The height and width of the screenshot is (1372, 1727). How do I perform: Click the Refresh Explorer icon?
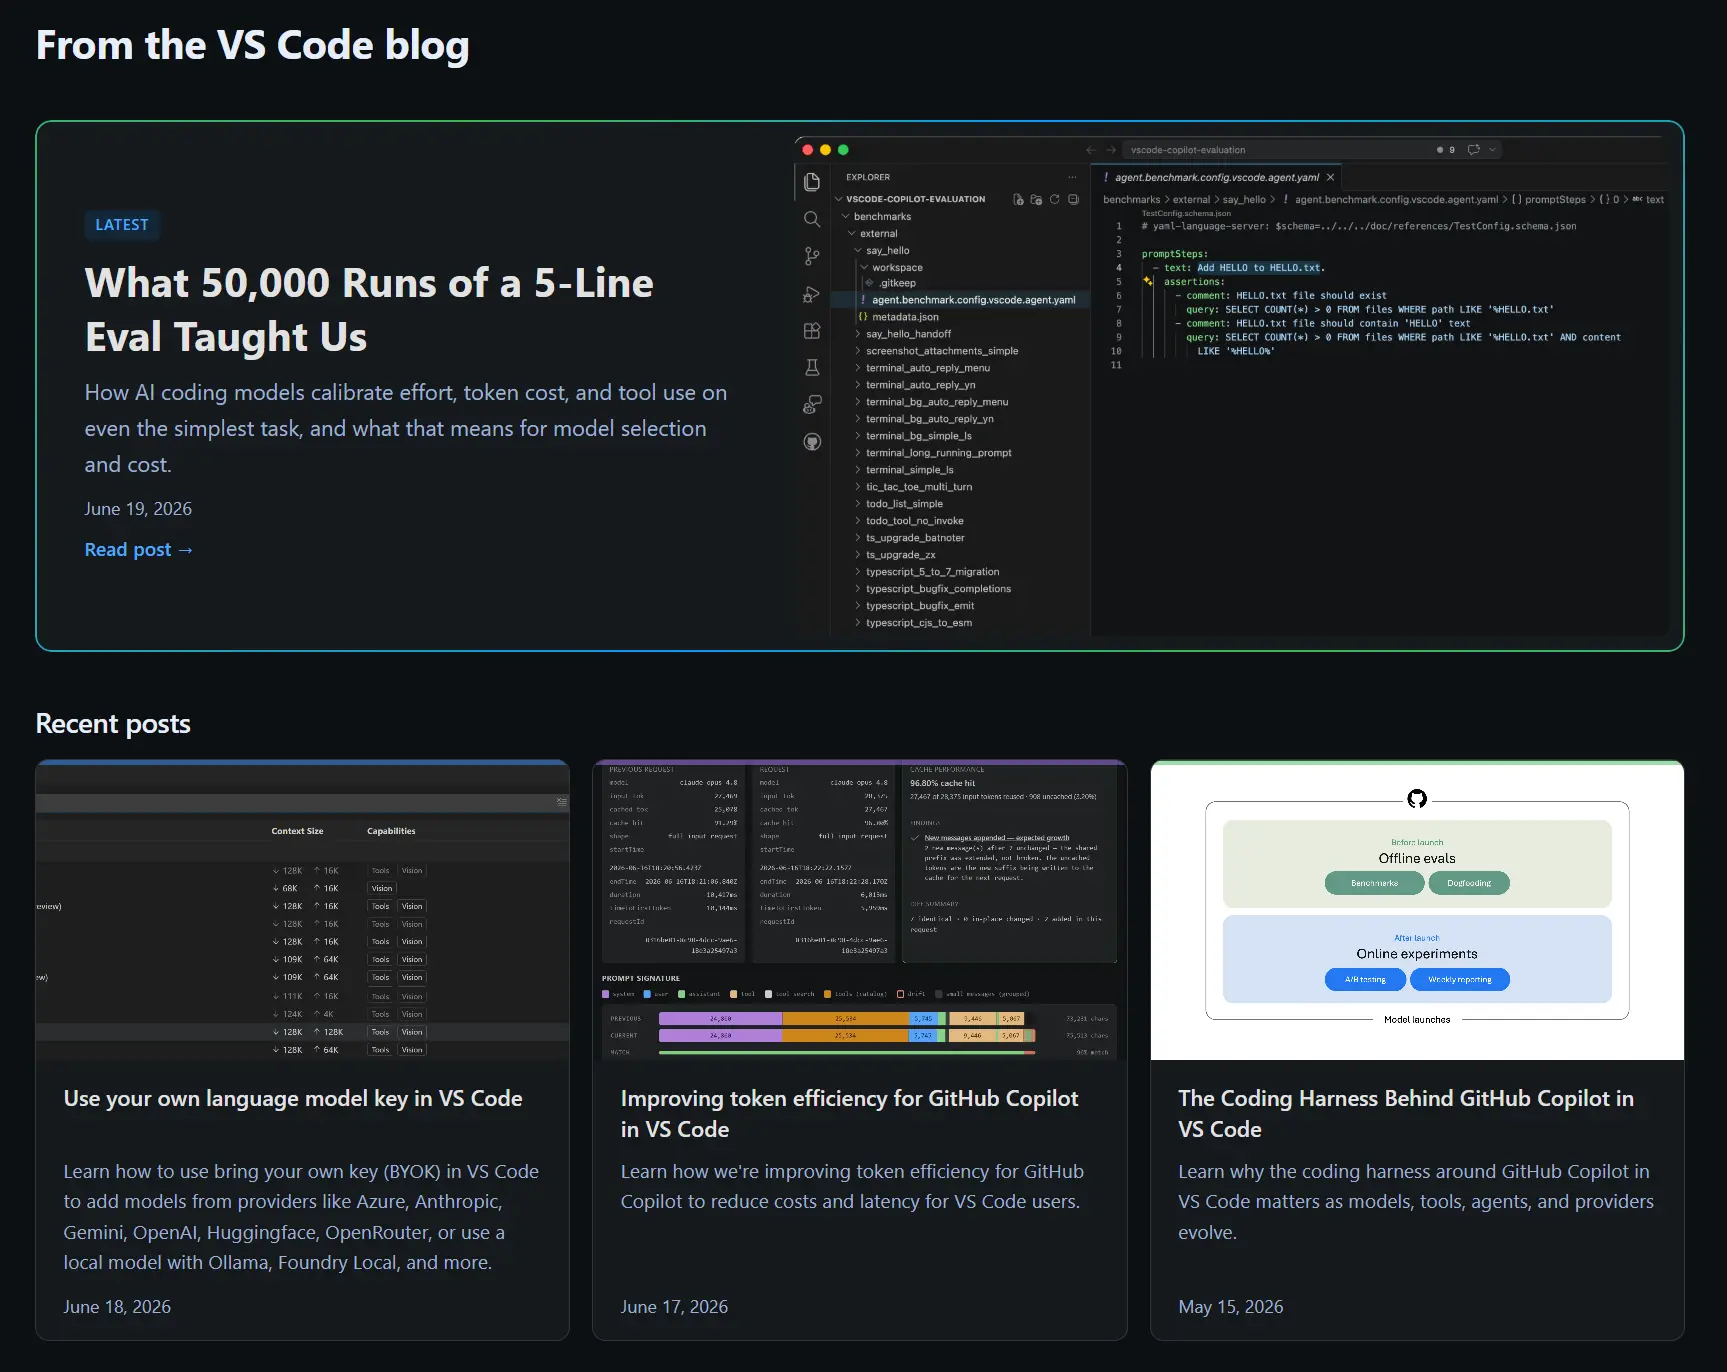1054,199
